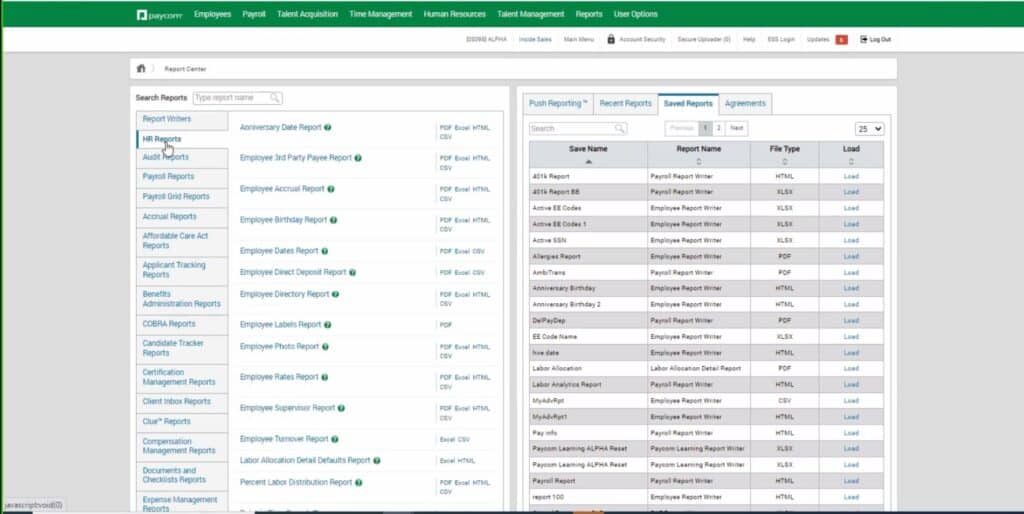This screenshot has width=1024, height=514.
Task: Open help icon beside Employee Birthday Report
Action: point(333,219)
